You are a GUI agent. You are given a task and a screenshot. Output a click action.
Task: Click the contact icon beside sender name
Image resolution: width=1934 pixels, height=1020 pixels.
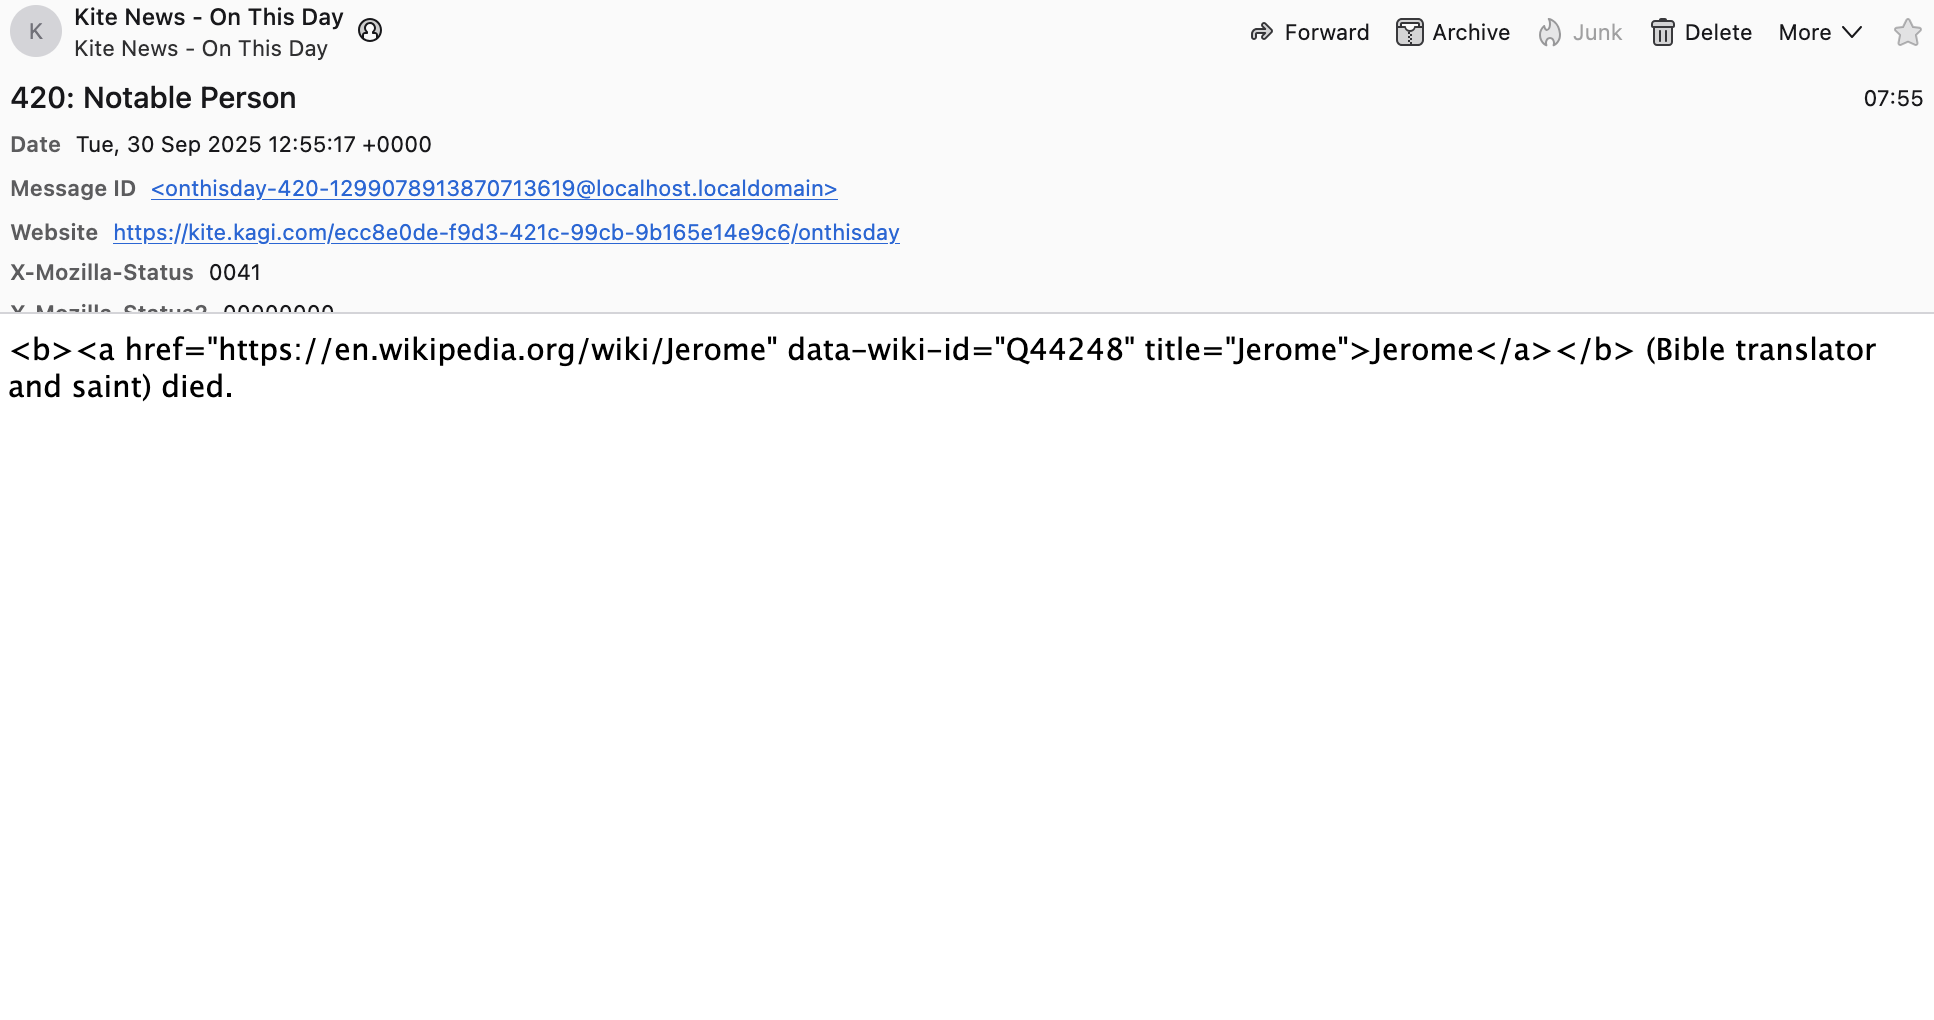click(369, 30)
